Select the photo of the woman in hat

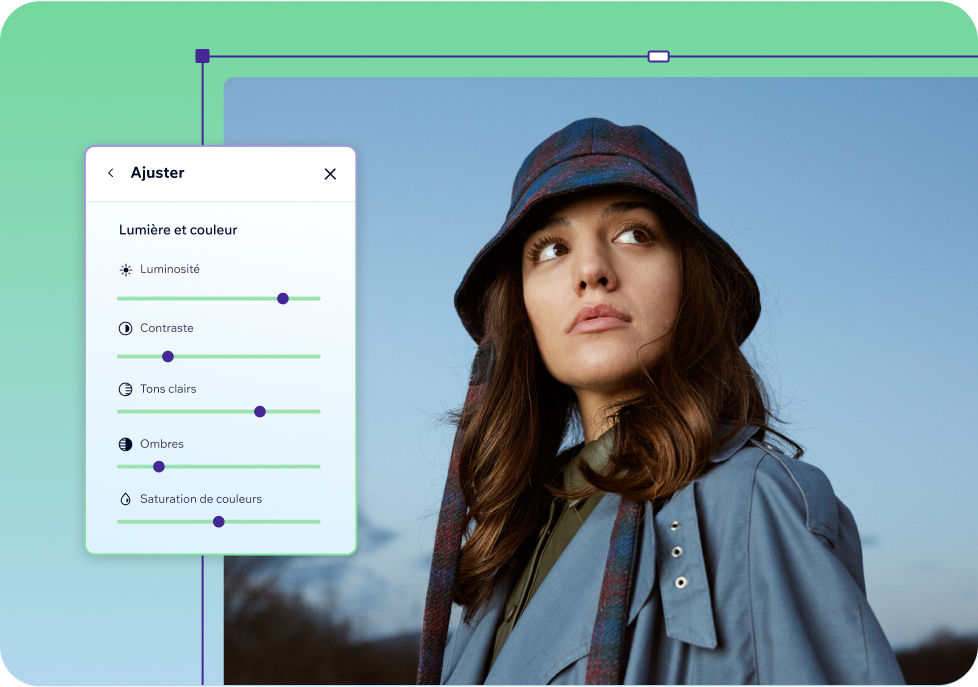601,381
